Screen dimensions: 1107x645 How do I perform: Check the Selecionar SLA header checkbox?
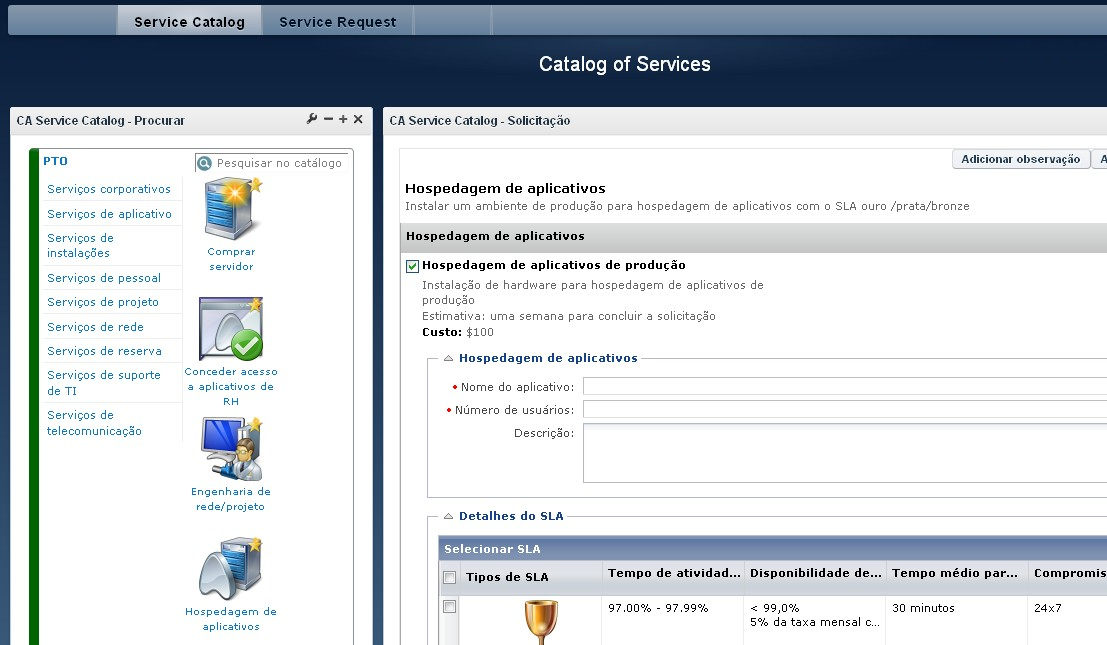click(449, 577)
